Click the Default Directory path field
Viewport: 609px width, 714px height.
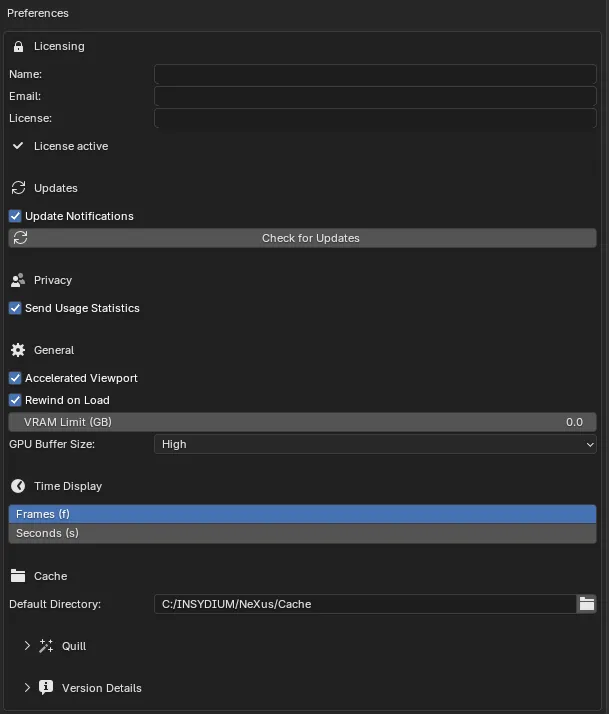[365, 604]
